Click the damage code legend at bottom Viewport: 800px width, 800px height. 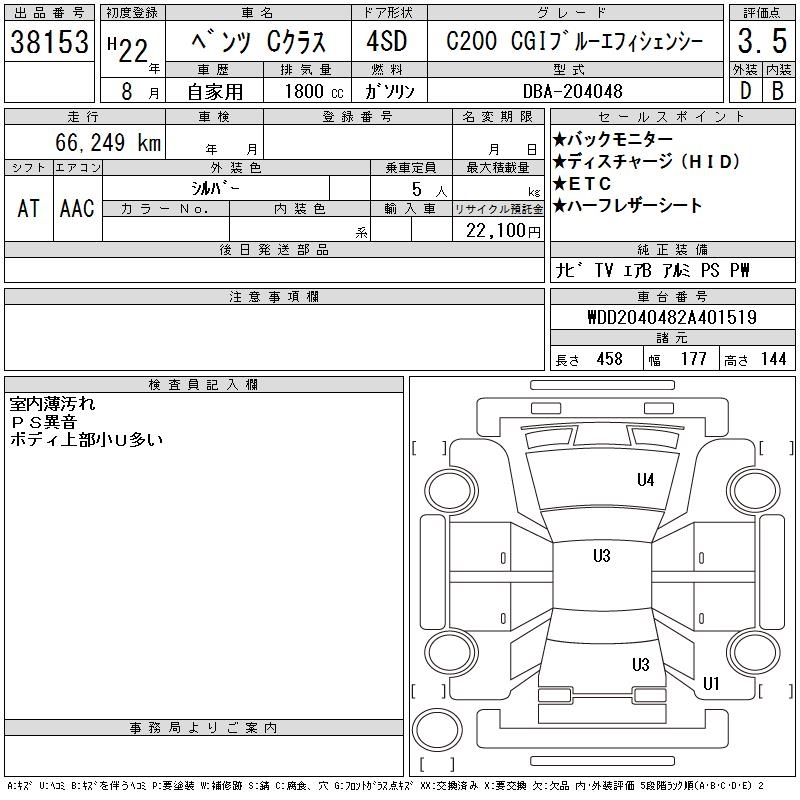(x=386, y=786)
